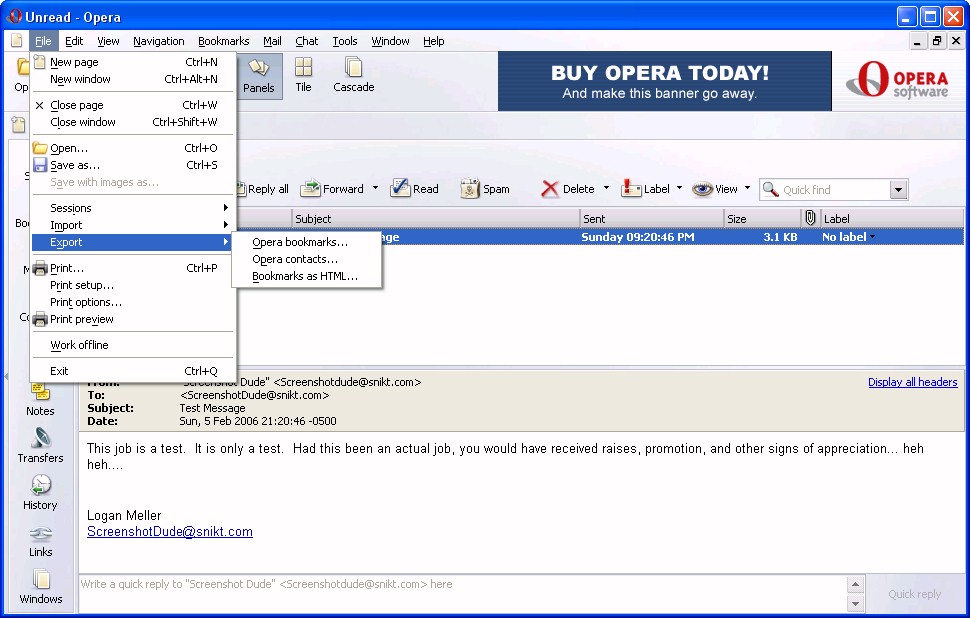
Task: Expand the Delete button dropdown arrow
Action: [606, 188]
